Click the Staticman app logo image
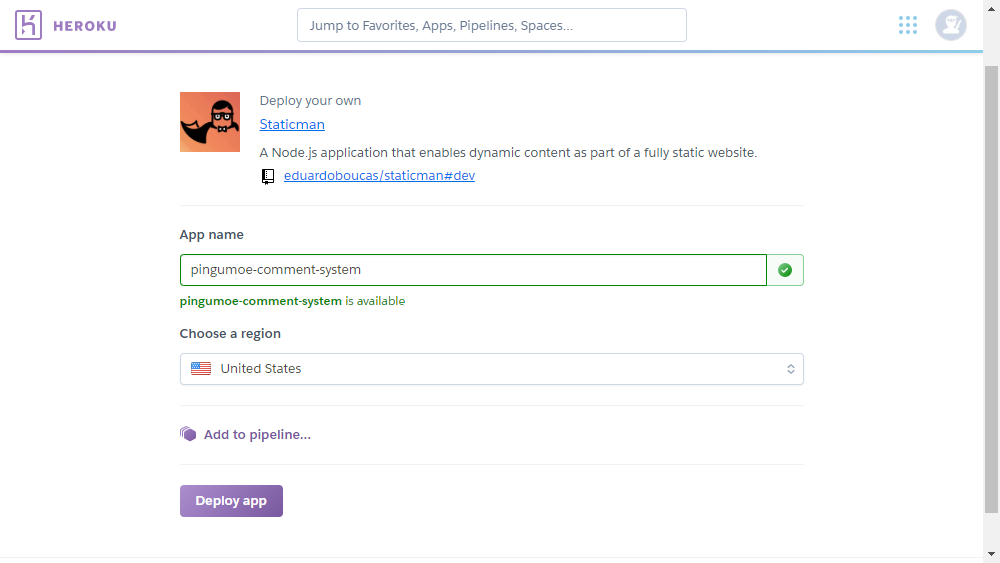 210,122
